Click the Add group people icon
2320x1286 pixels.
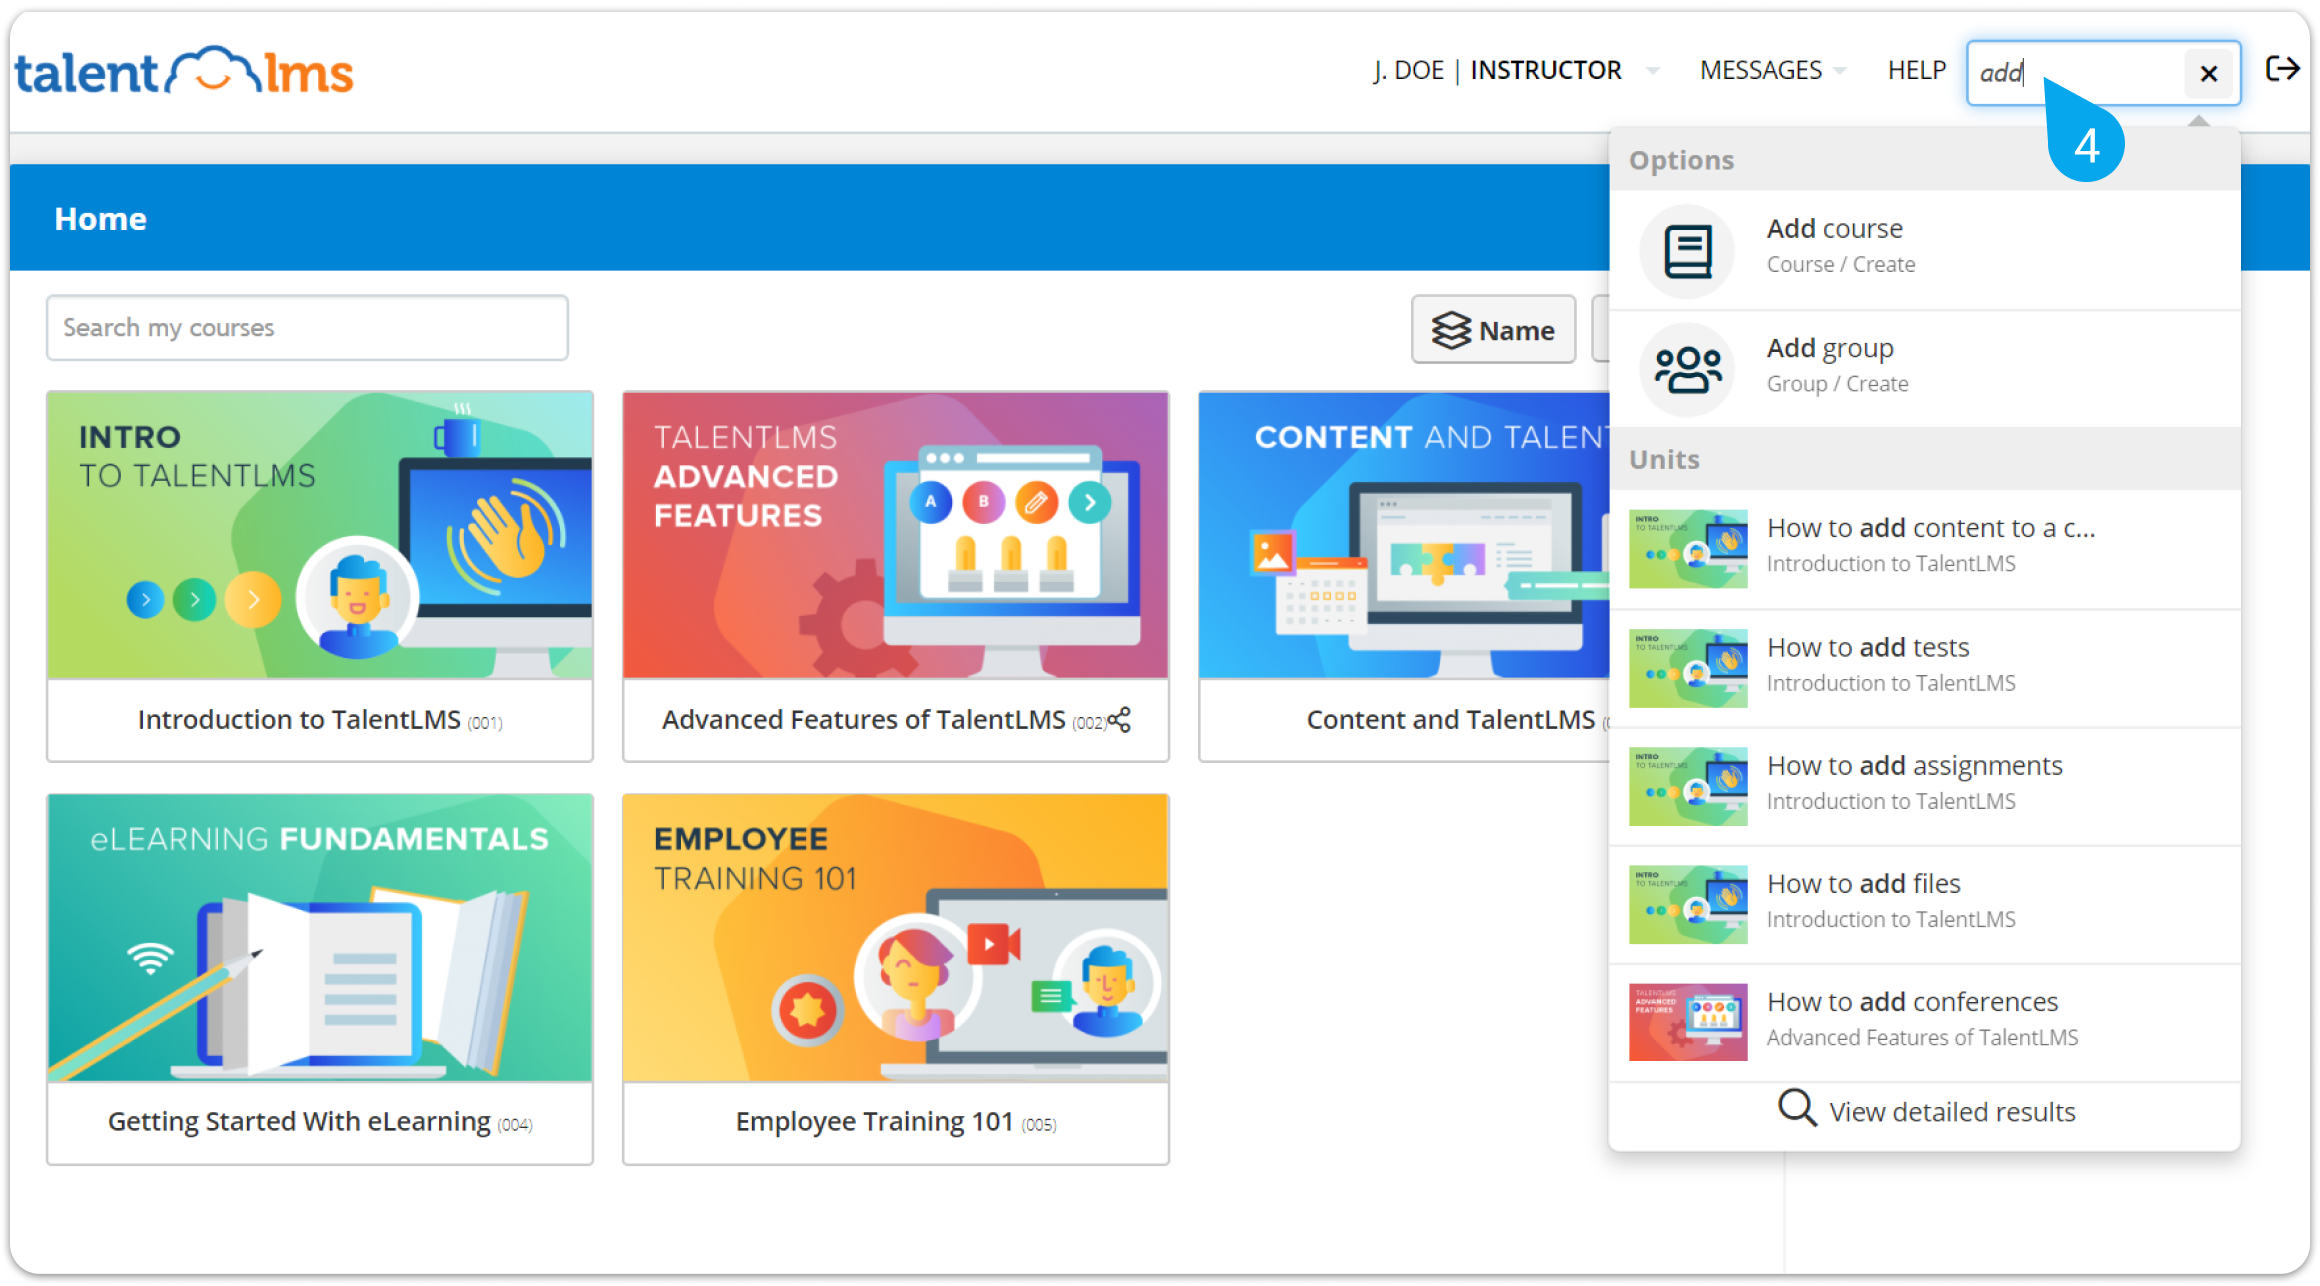pos(1688,370)
